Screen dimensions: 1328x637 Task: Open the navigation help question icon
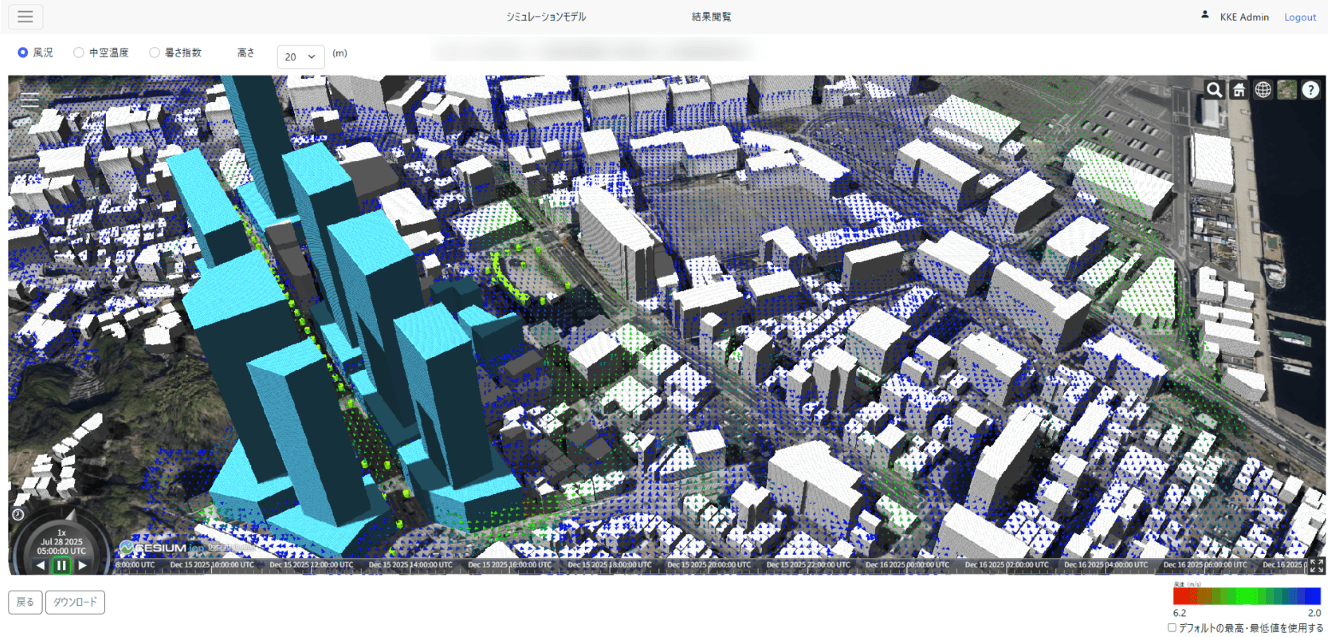[x=1311, y=90]
